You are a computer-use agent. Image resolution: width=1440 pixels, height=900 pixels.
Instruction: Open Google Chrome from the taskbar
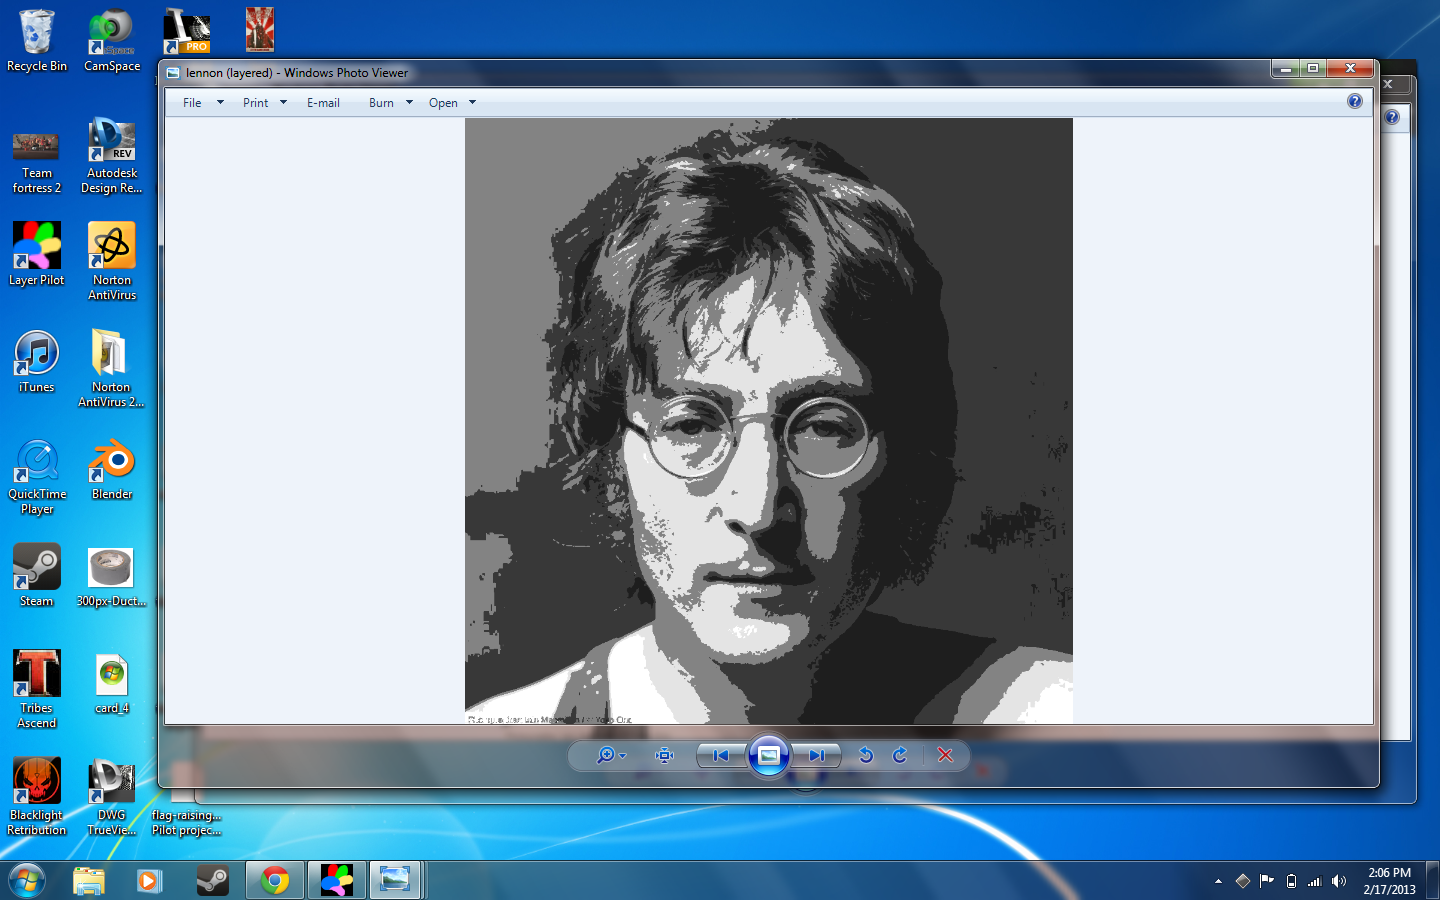pyautogui.click(x=275, y=880)
